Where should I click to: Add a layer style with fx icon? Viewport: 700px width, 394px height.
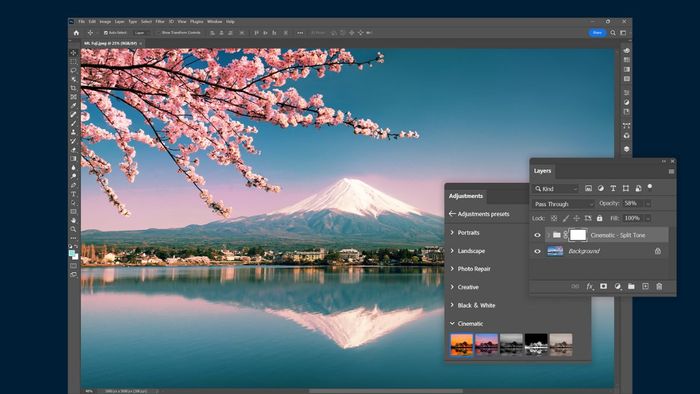590,286
